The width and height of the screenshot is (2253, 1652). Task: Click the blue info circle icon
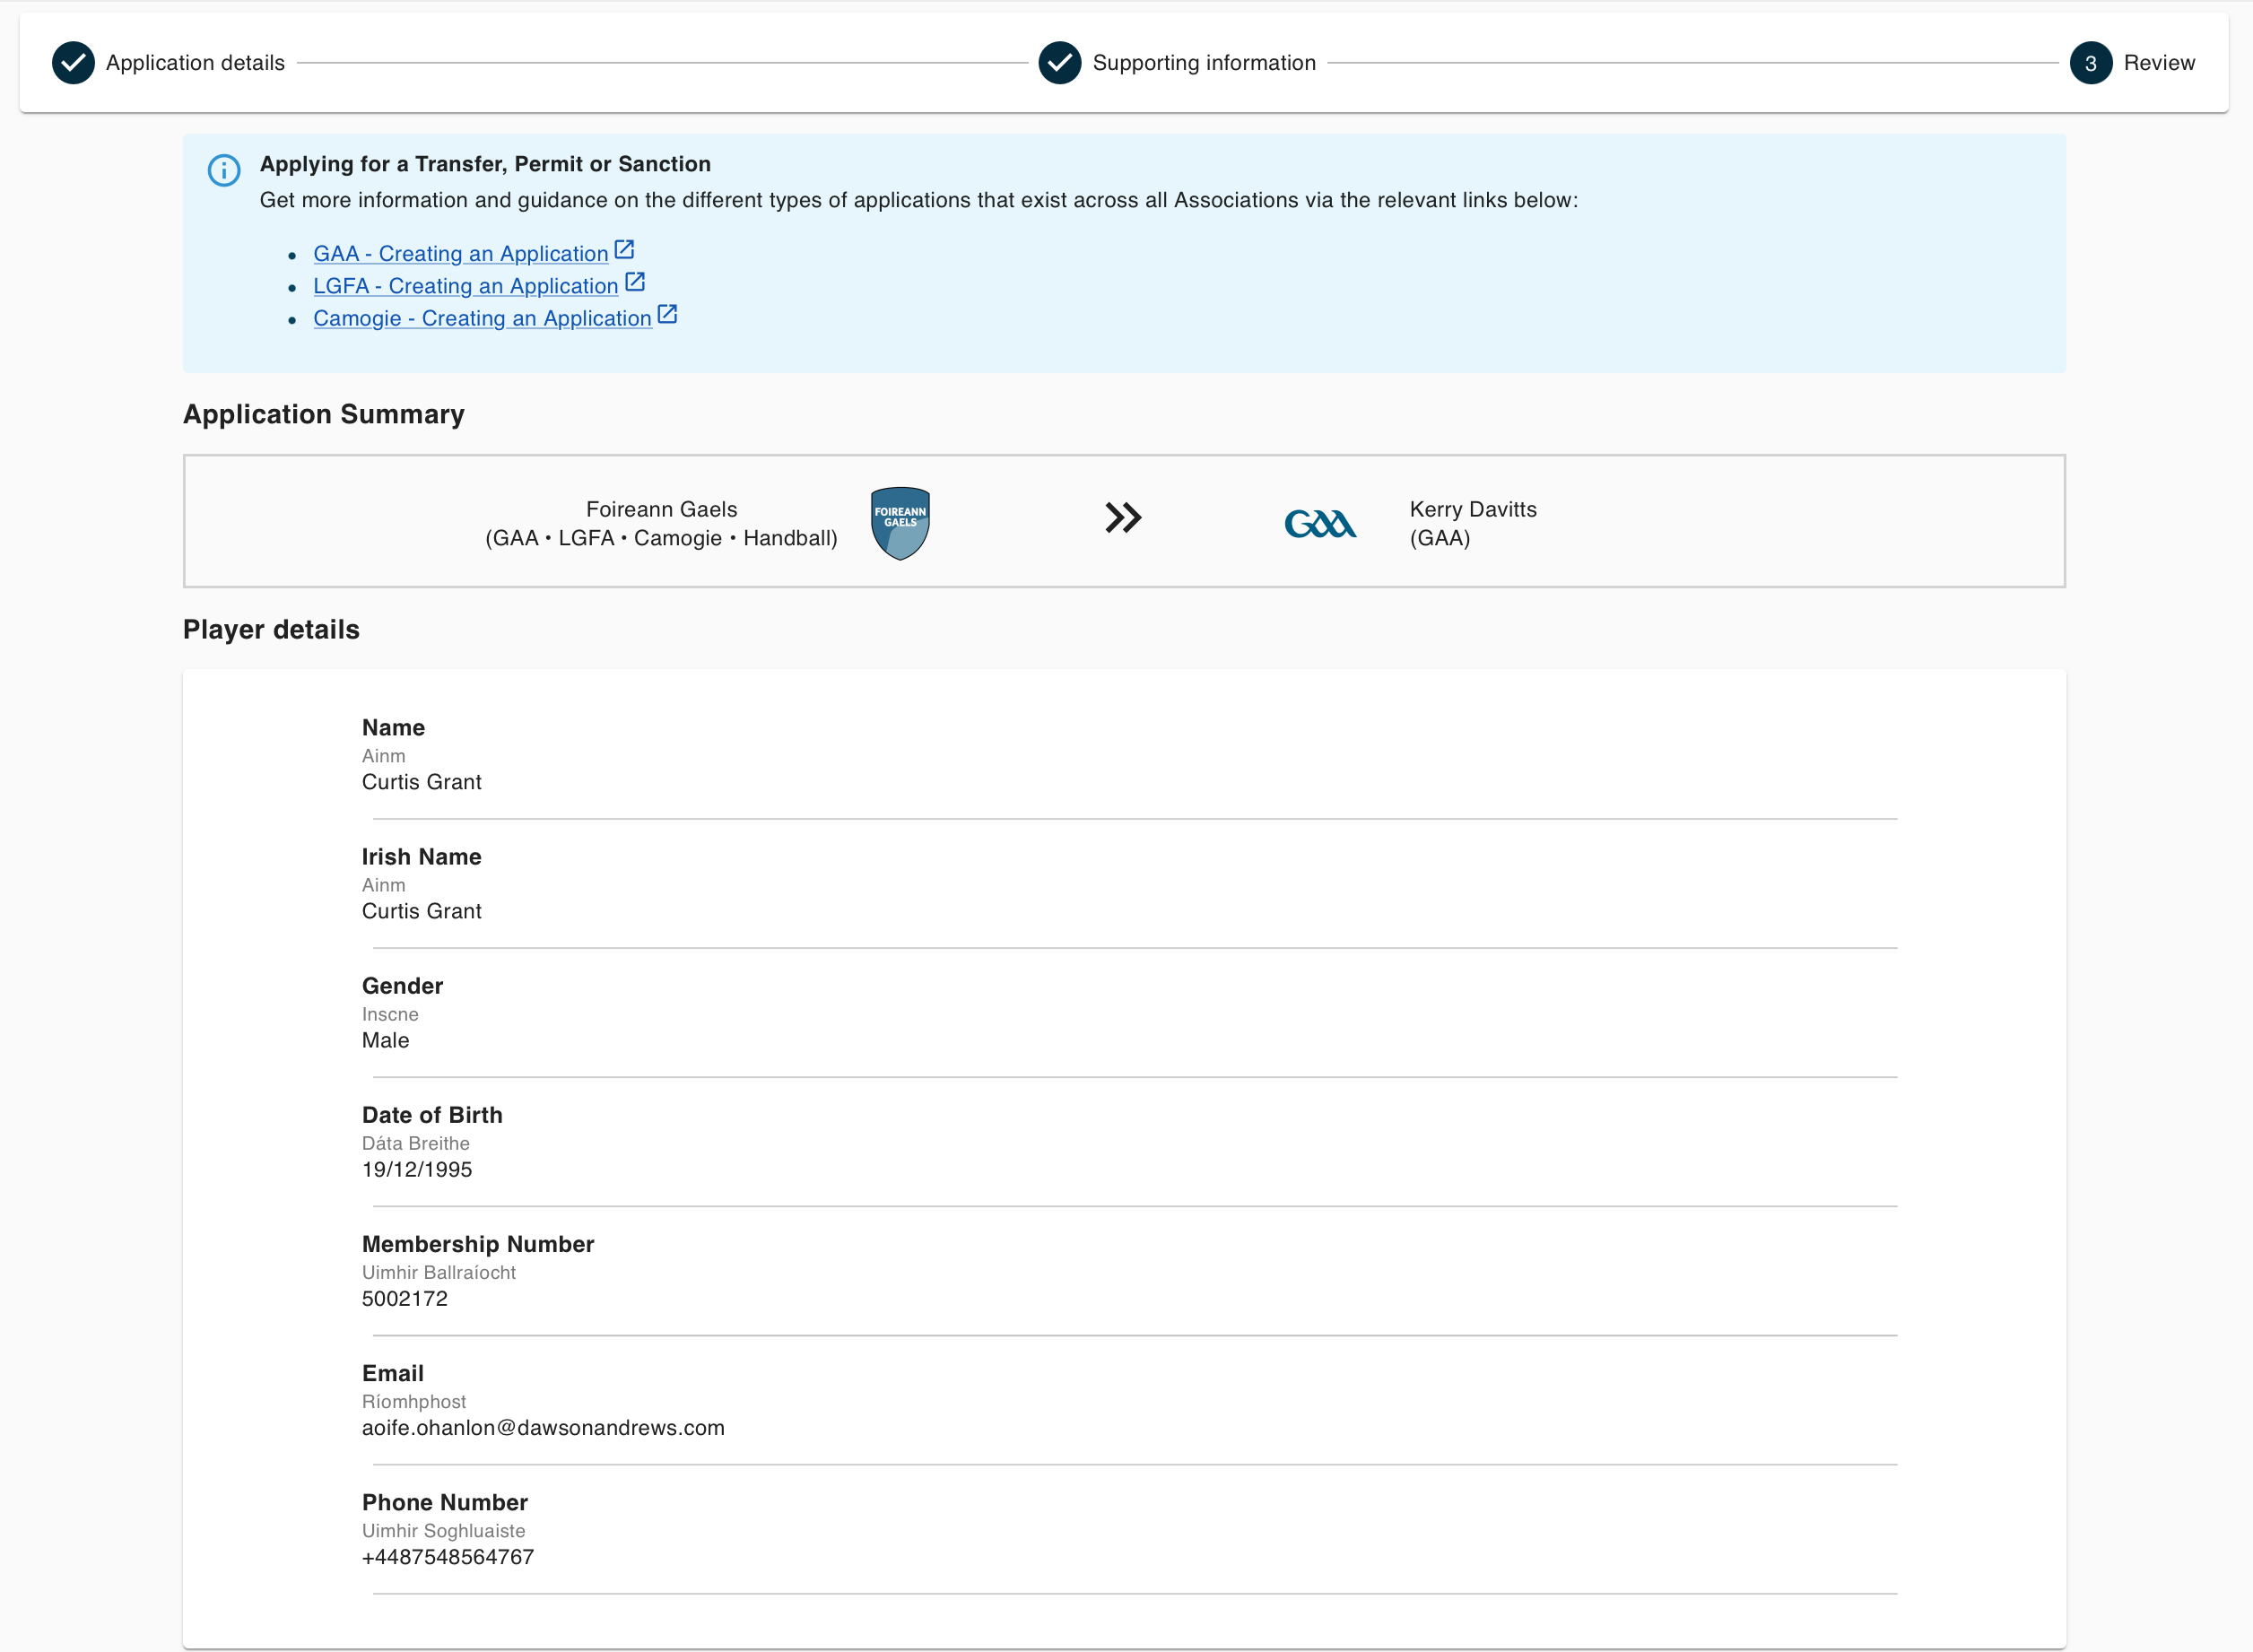pyautogui.click(x=224, y=170)
